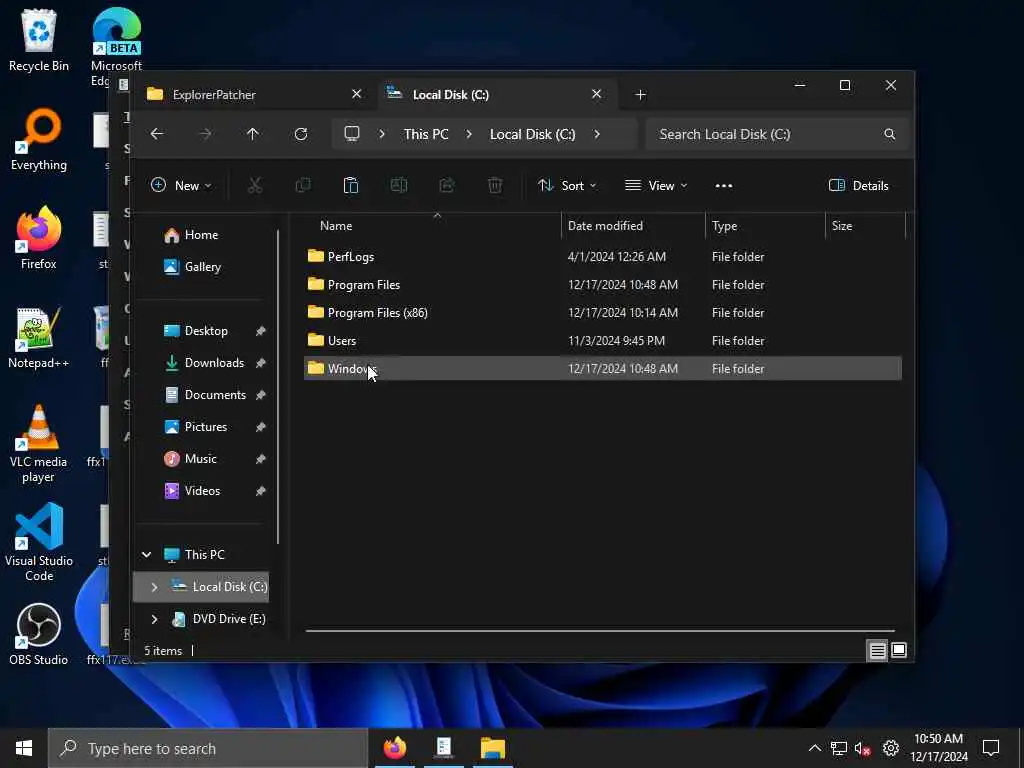Select Visual Studio Code desktop shortcut
This screenshot has width=1024, height=768.
39,542
